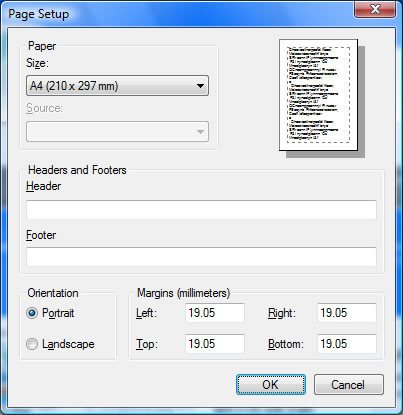Focus the Left margin field
Viewport: 403px width, 415px height.
[x=215, y=313]
